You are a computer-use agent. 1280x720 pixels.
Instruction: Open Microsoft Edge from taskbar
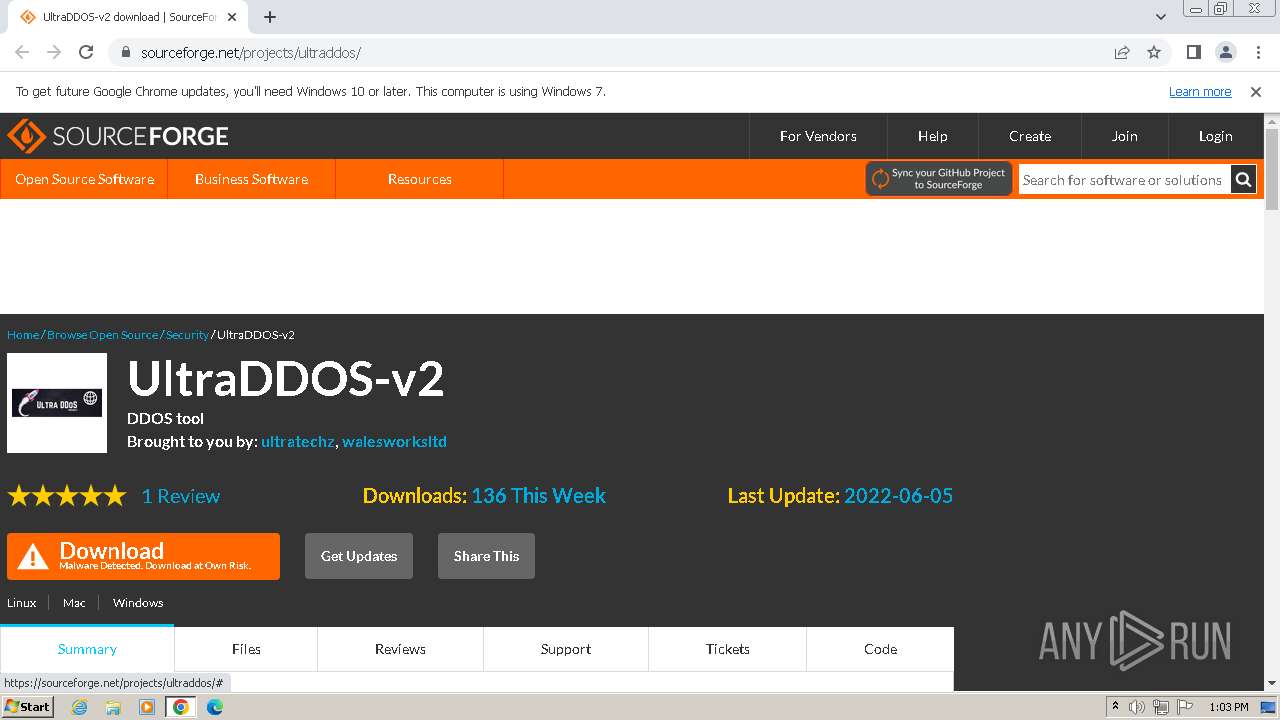point(215,707)
